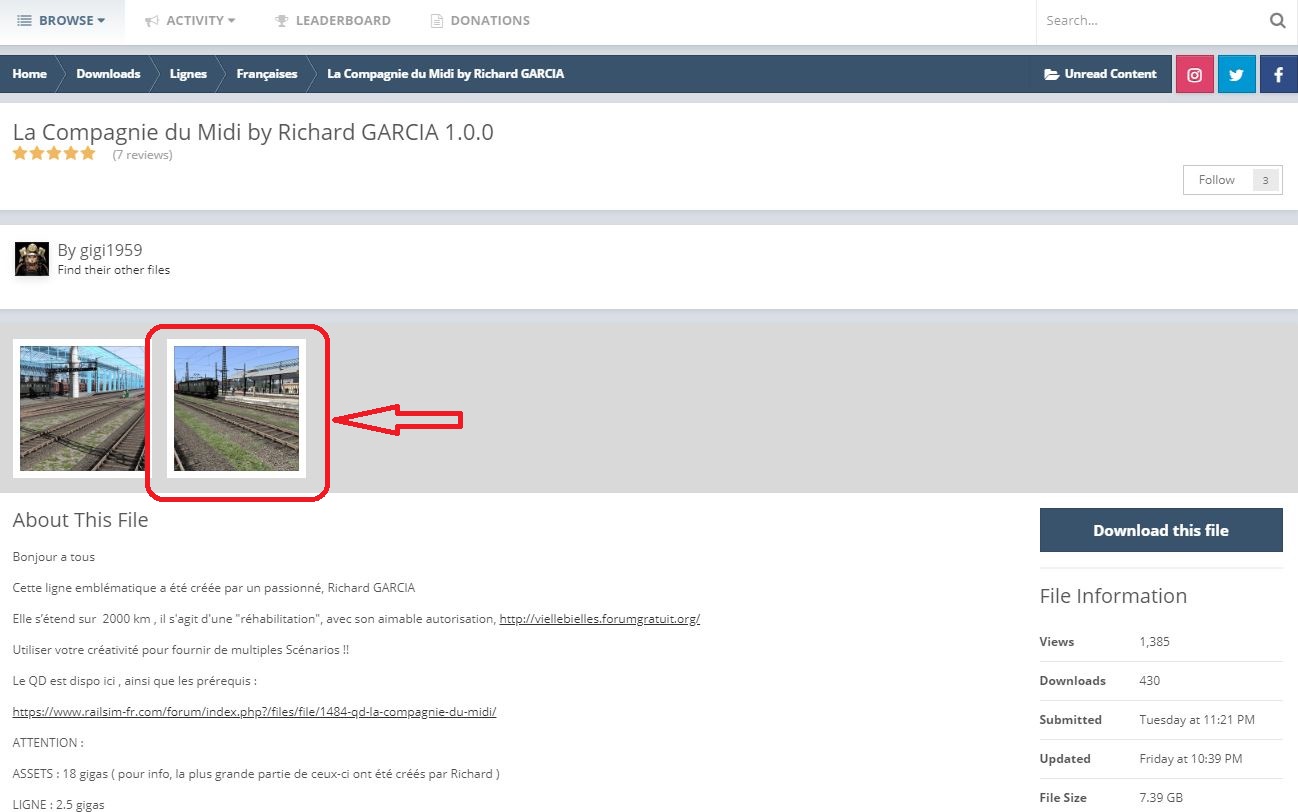This screenshot has height=812, width=1298.
Task: Open the Twitter social link
Action: pyautogui.click(x=1237, y=74)
